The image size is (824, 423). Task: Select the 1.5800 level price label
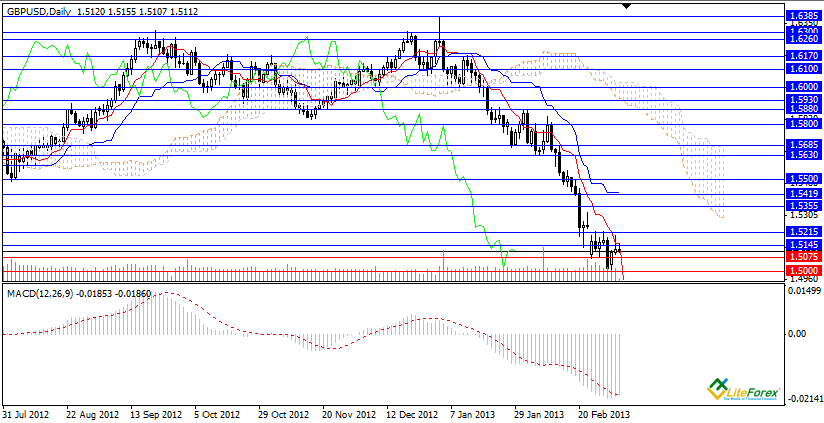pyautogui.click(x=803, y=125)
